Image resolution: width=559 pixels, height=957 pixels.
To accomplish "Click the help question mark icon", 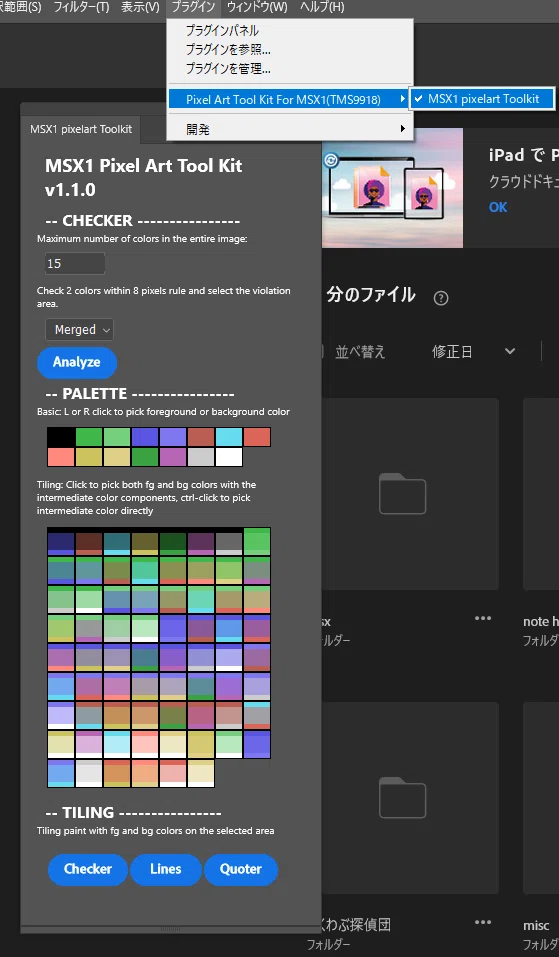I will (x=441, y=298).
